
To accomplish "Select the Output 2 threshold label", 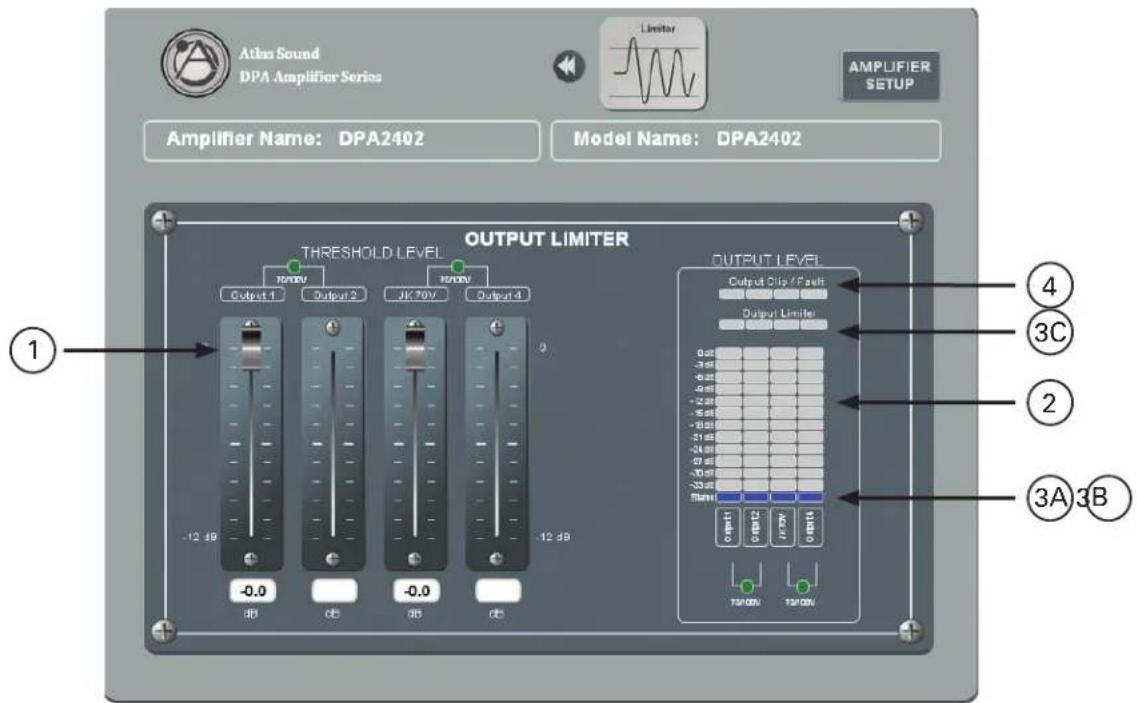I will point(334,295).
